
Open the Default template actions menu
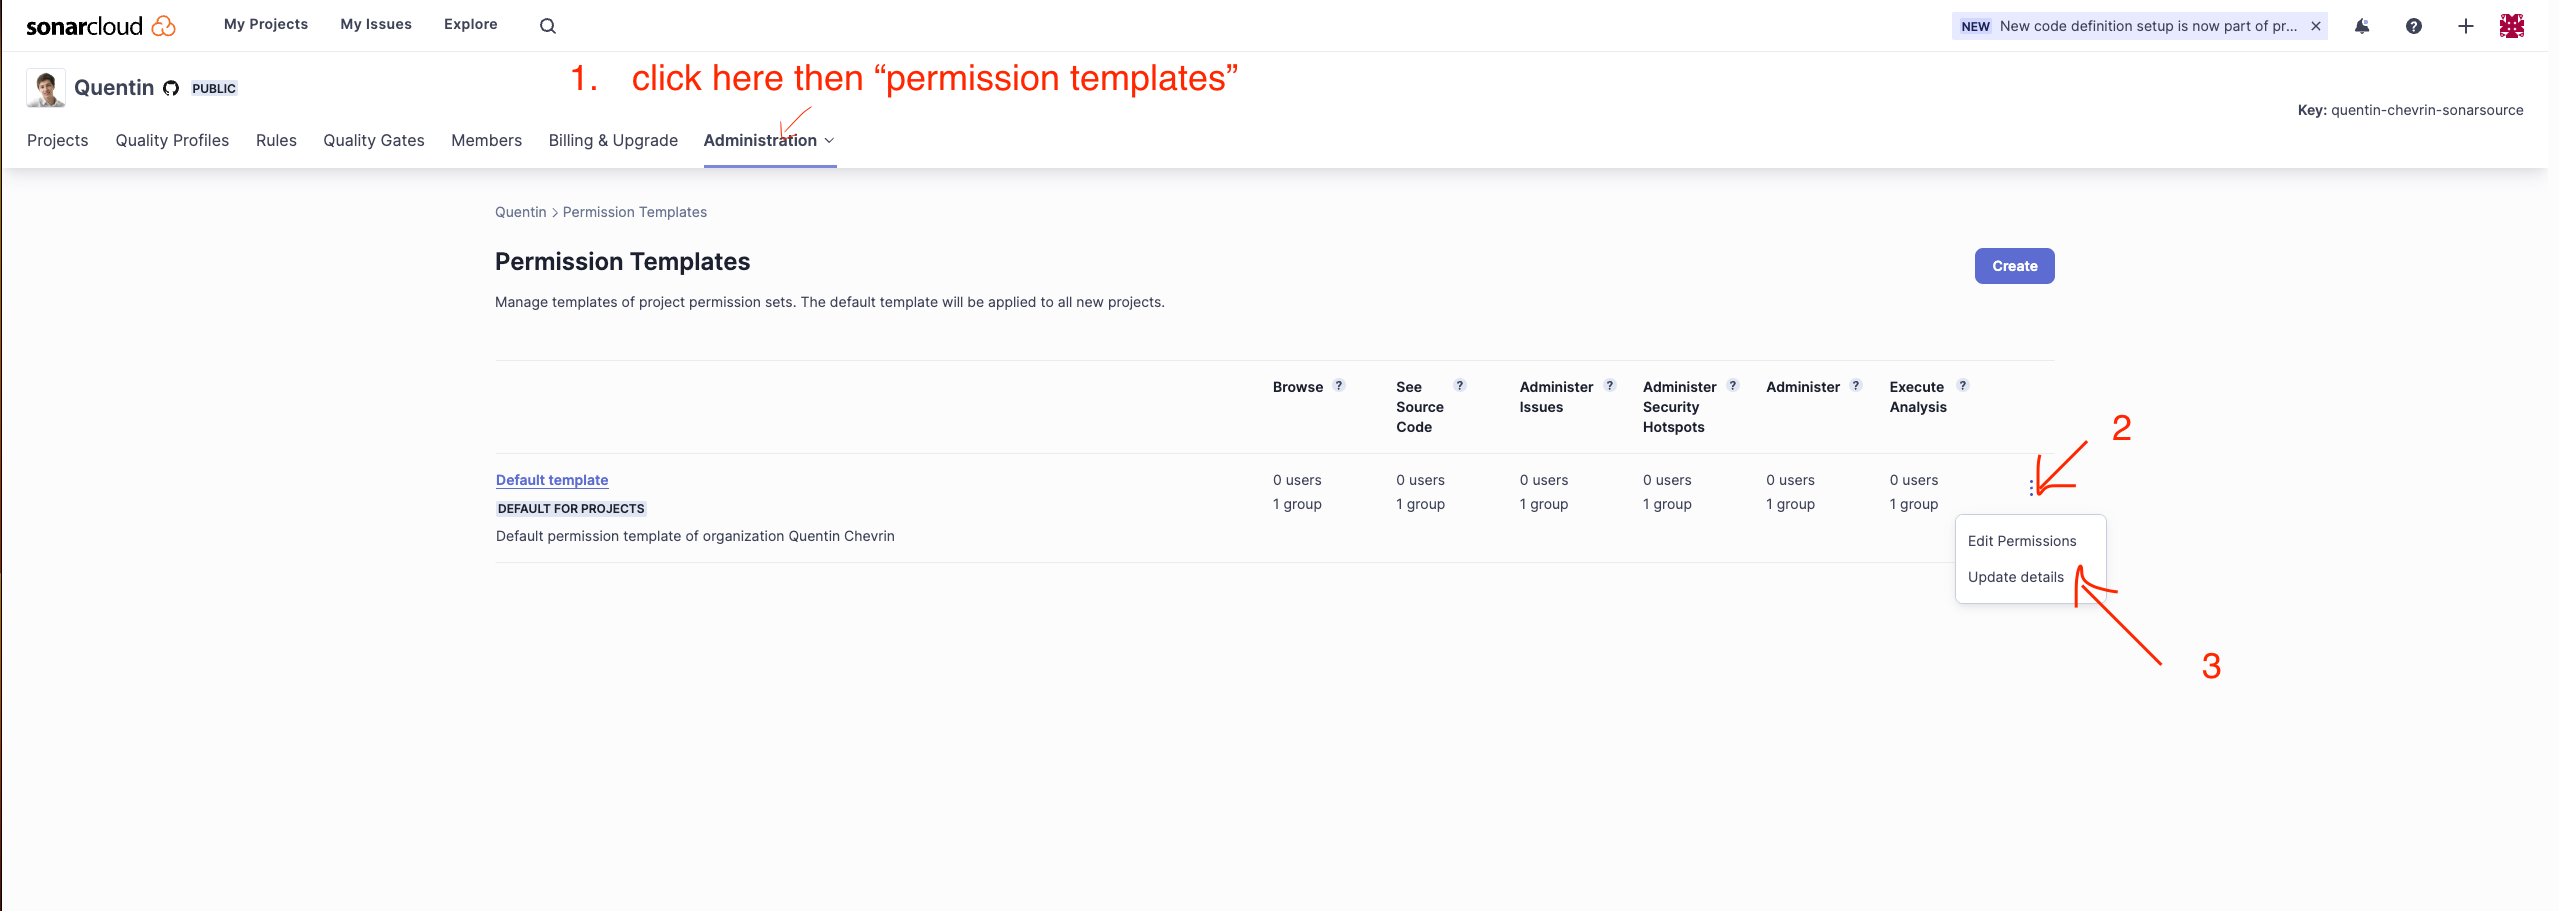[x=2030, y=487]
